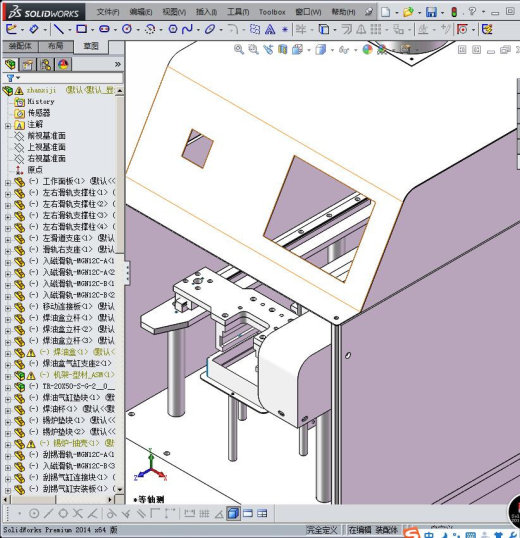
Task: Click the Save floppy icon
Action: pyautogui.click(x=431, y=12)
